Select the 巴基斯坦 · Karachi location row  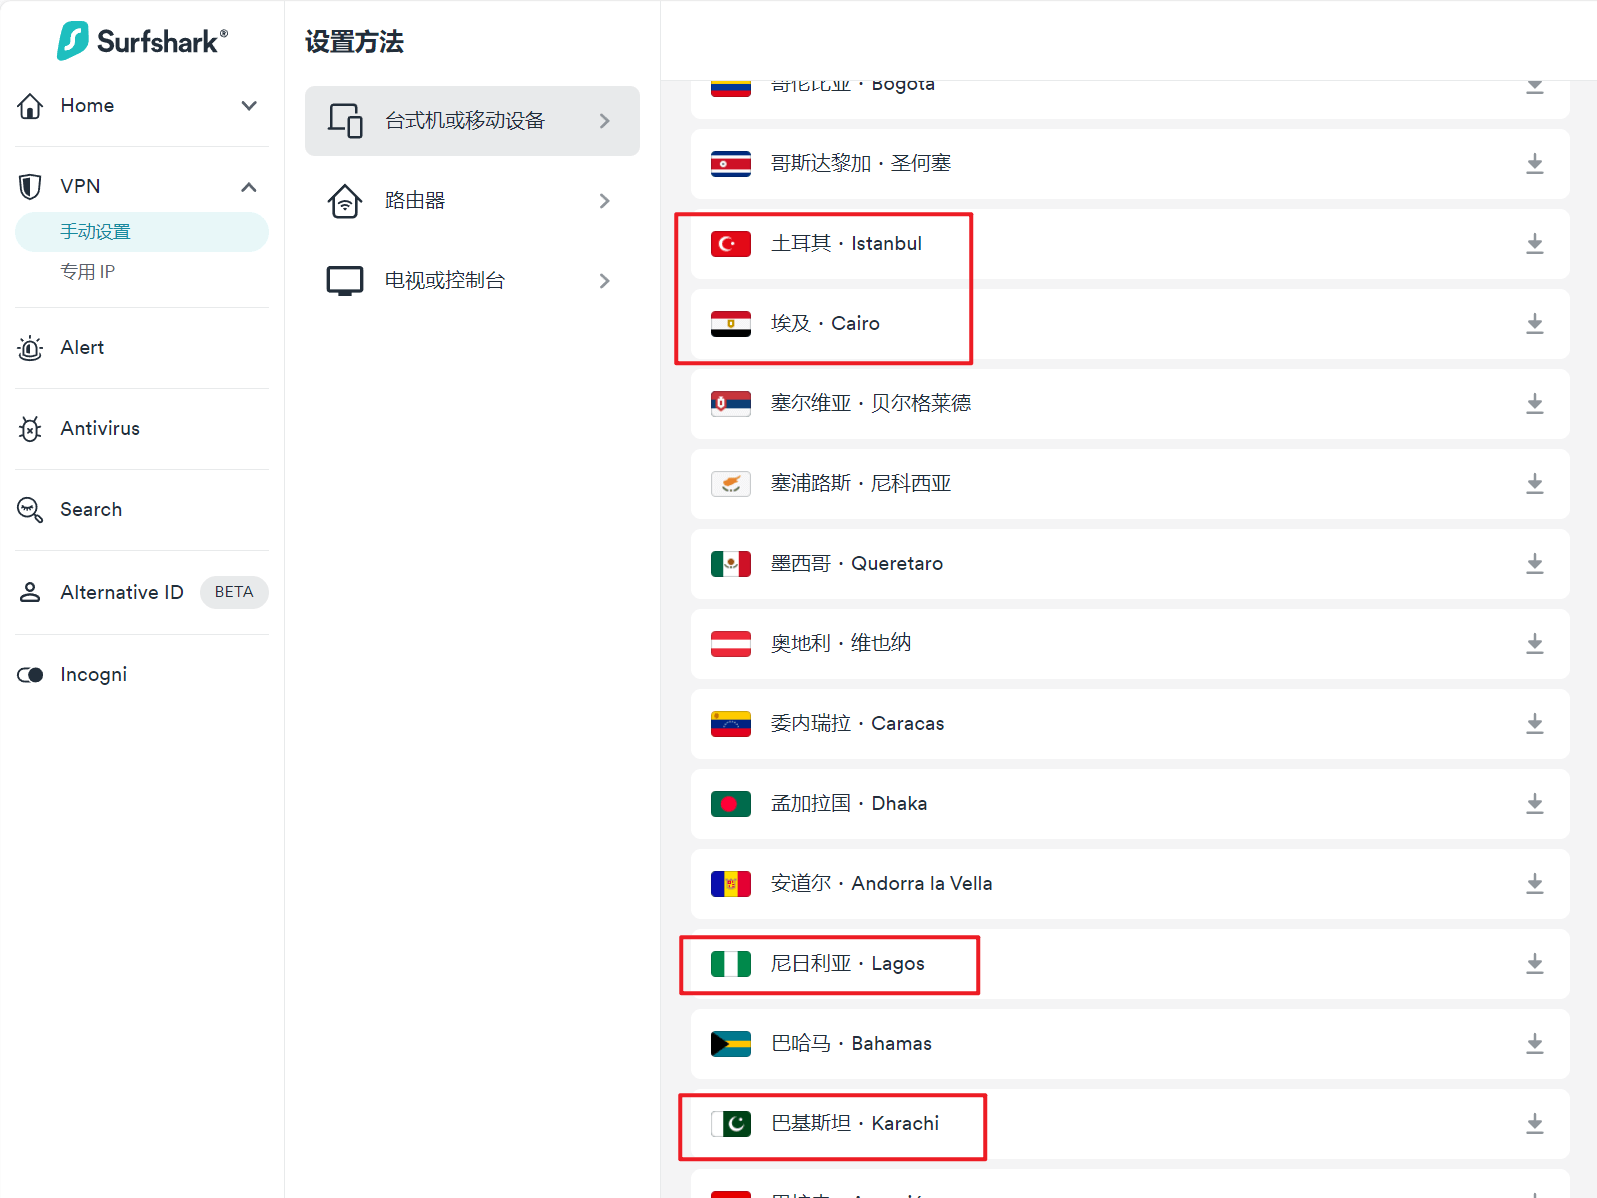tap(1130, 1124)
